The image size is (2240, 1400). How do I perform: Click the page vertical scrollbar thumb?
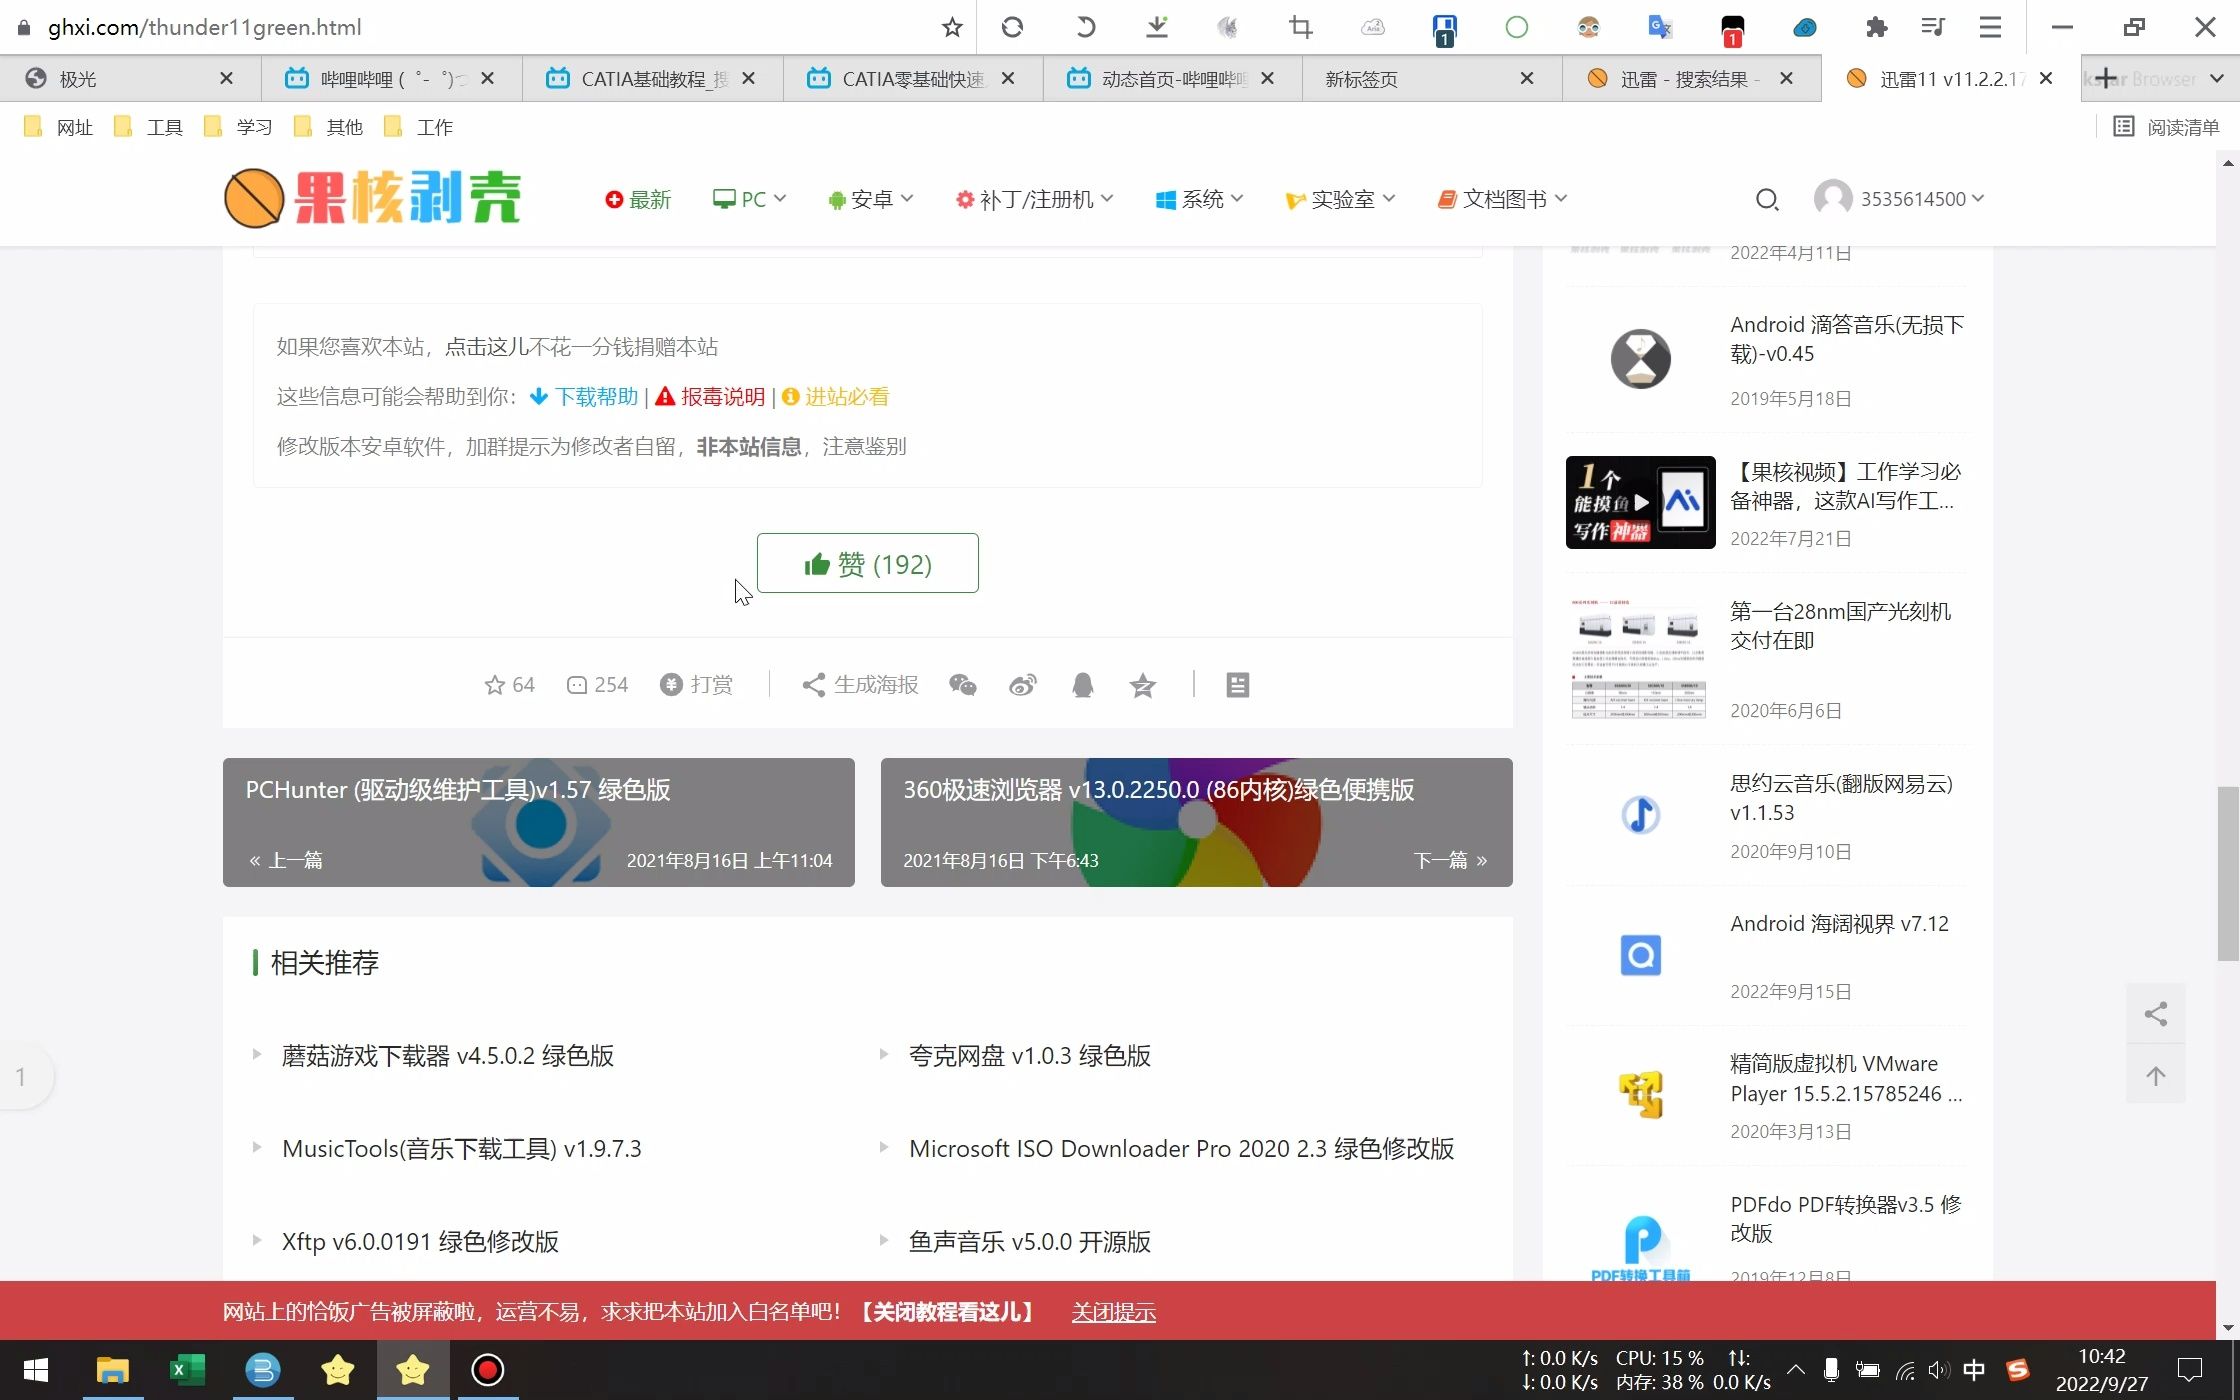[2228, 873]
